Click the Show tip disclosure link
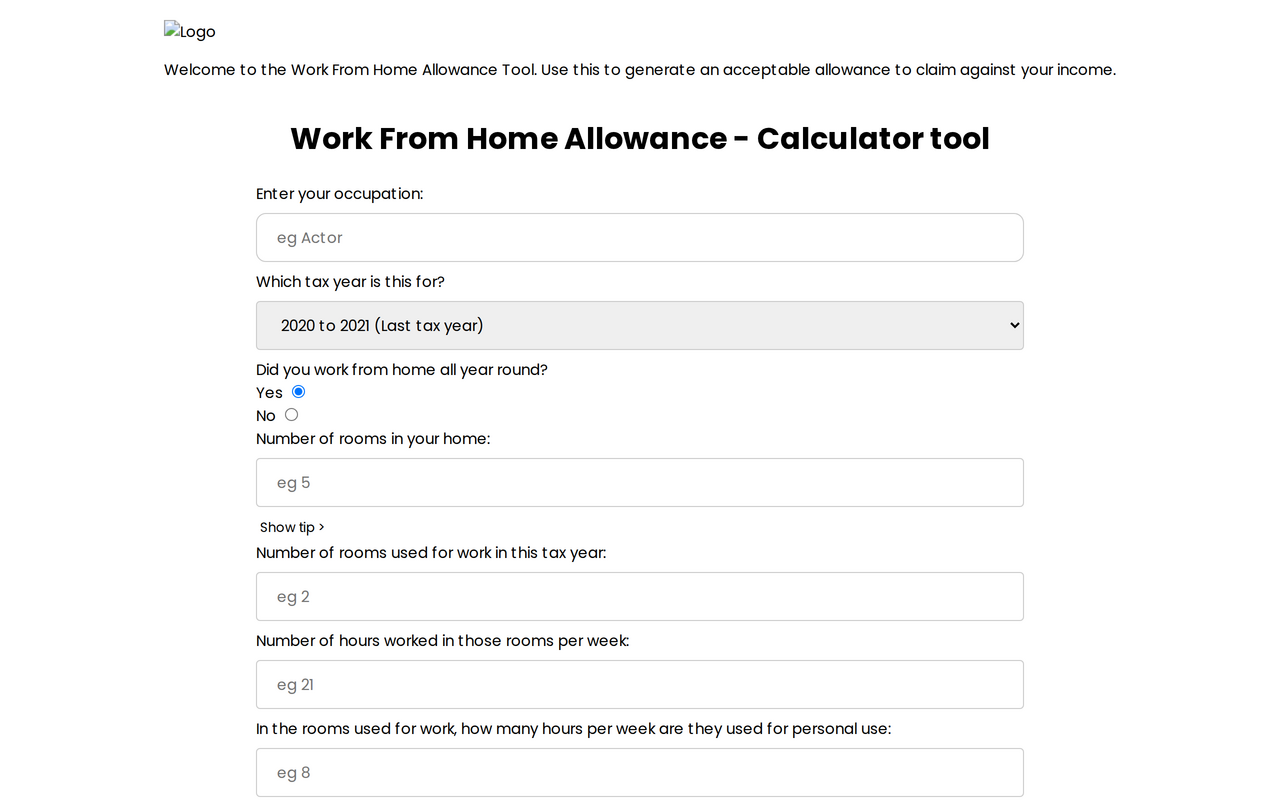The image size is (1280, 800). pos(291,527)
